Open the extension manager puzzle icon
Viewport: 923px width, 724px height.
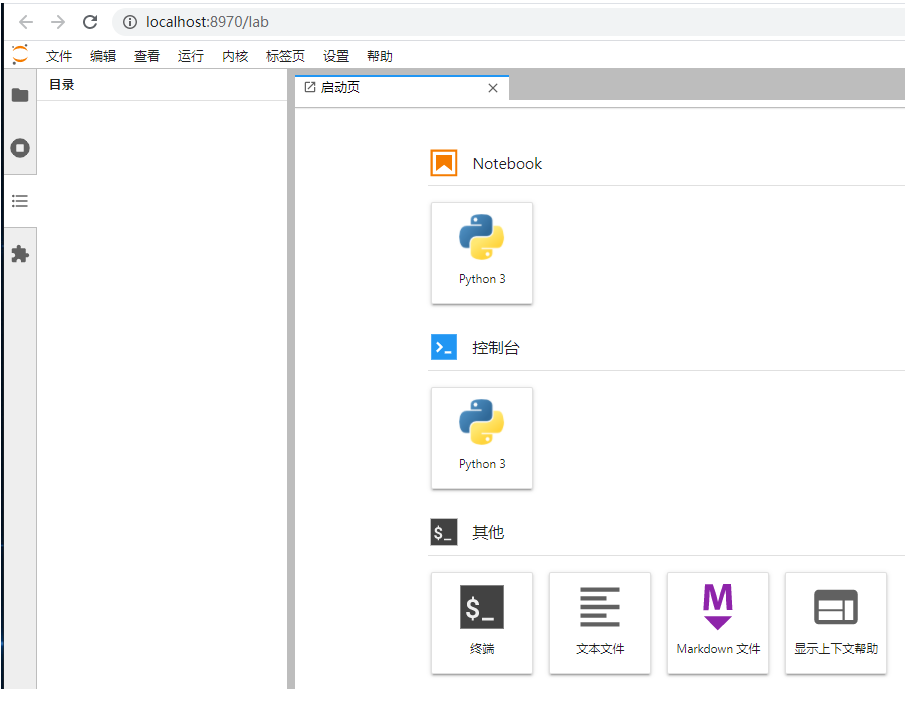pyautogui.click(x=19, y=254)
